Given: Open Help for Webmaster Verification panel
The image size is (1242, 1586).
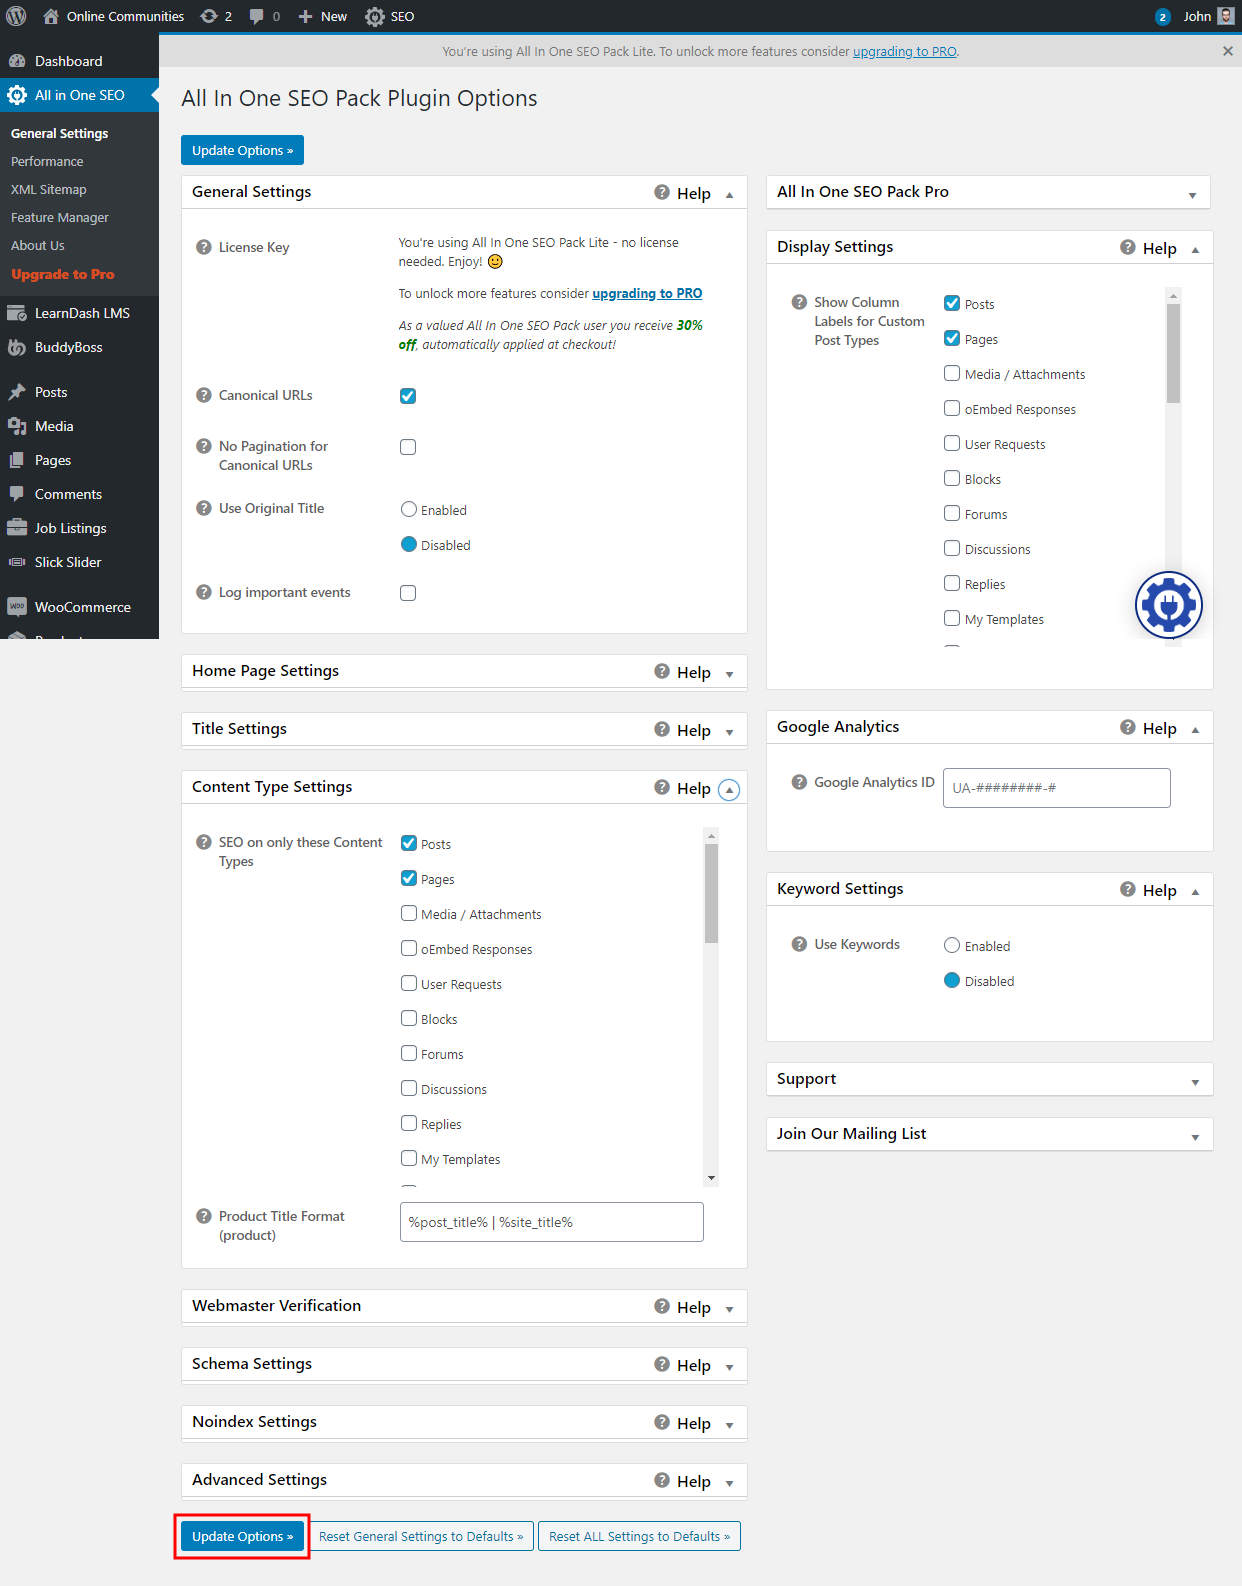Looking at the screenshot, I should [682, 1307].
